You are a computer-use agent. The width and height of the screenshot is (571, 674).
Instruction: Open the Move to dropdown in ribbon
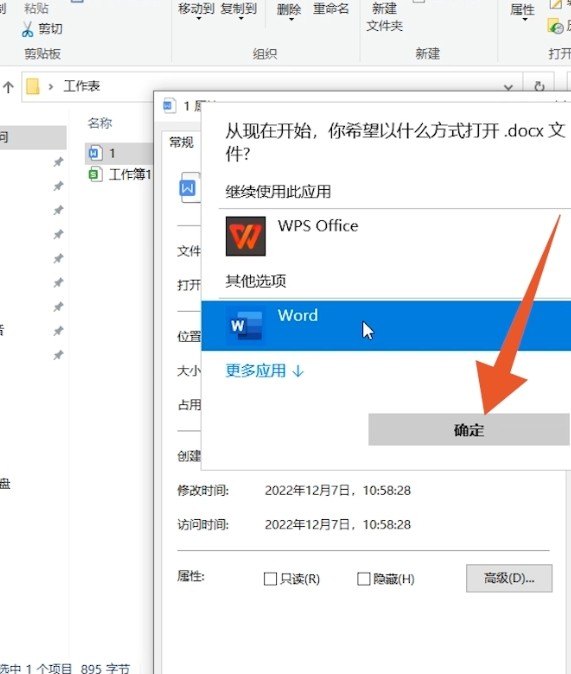click(196, 11)
